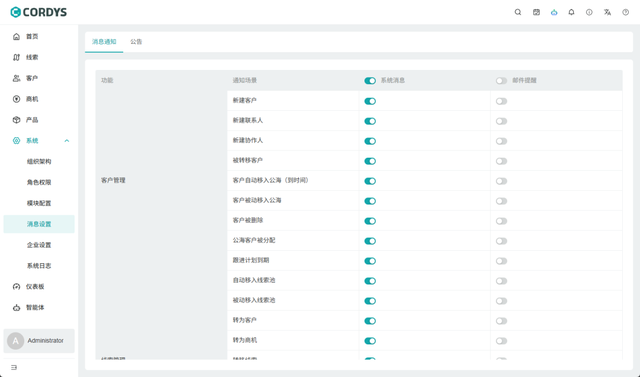Select 消息设置 submenu item
The height and width of the screenshot is (377, 640).
pos(39,224)
